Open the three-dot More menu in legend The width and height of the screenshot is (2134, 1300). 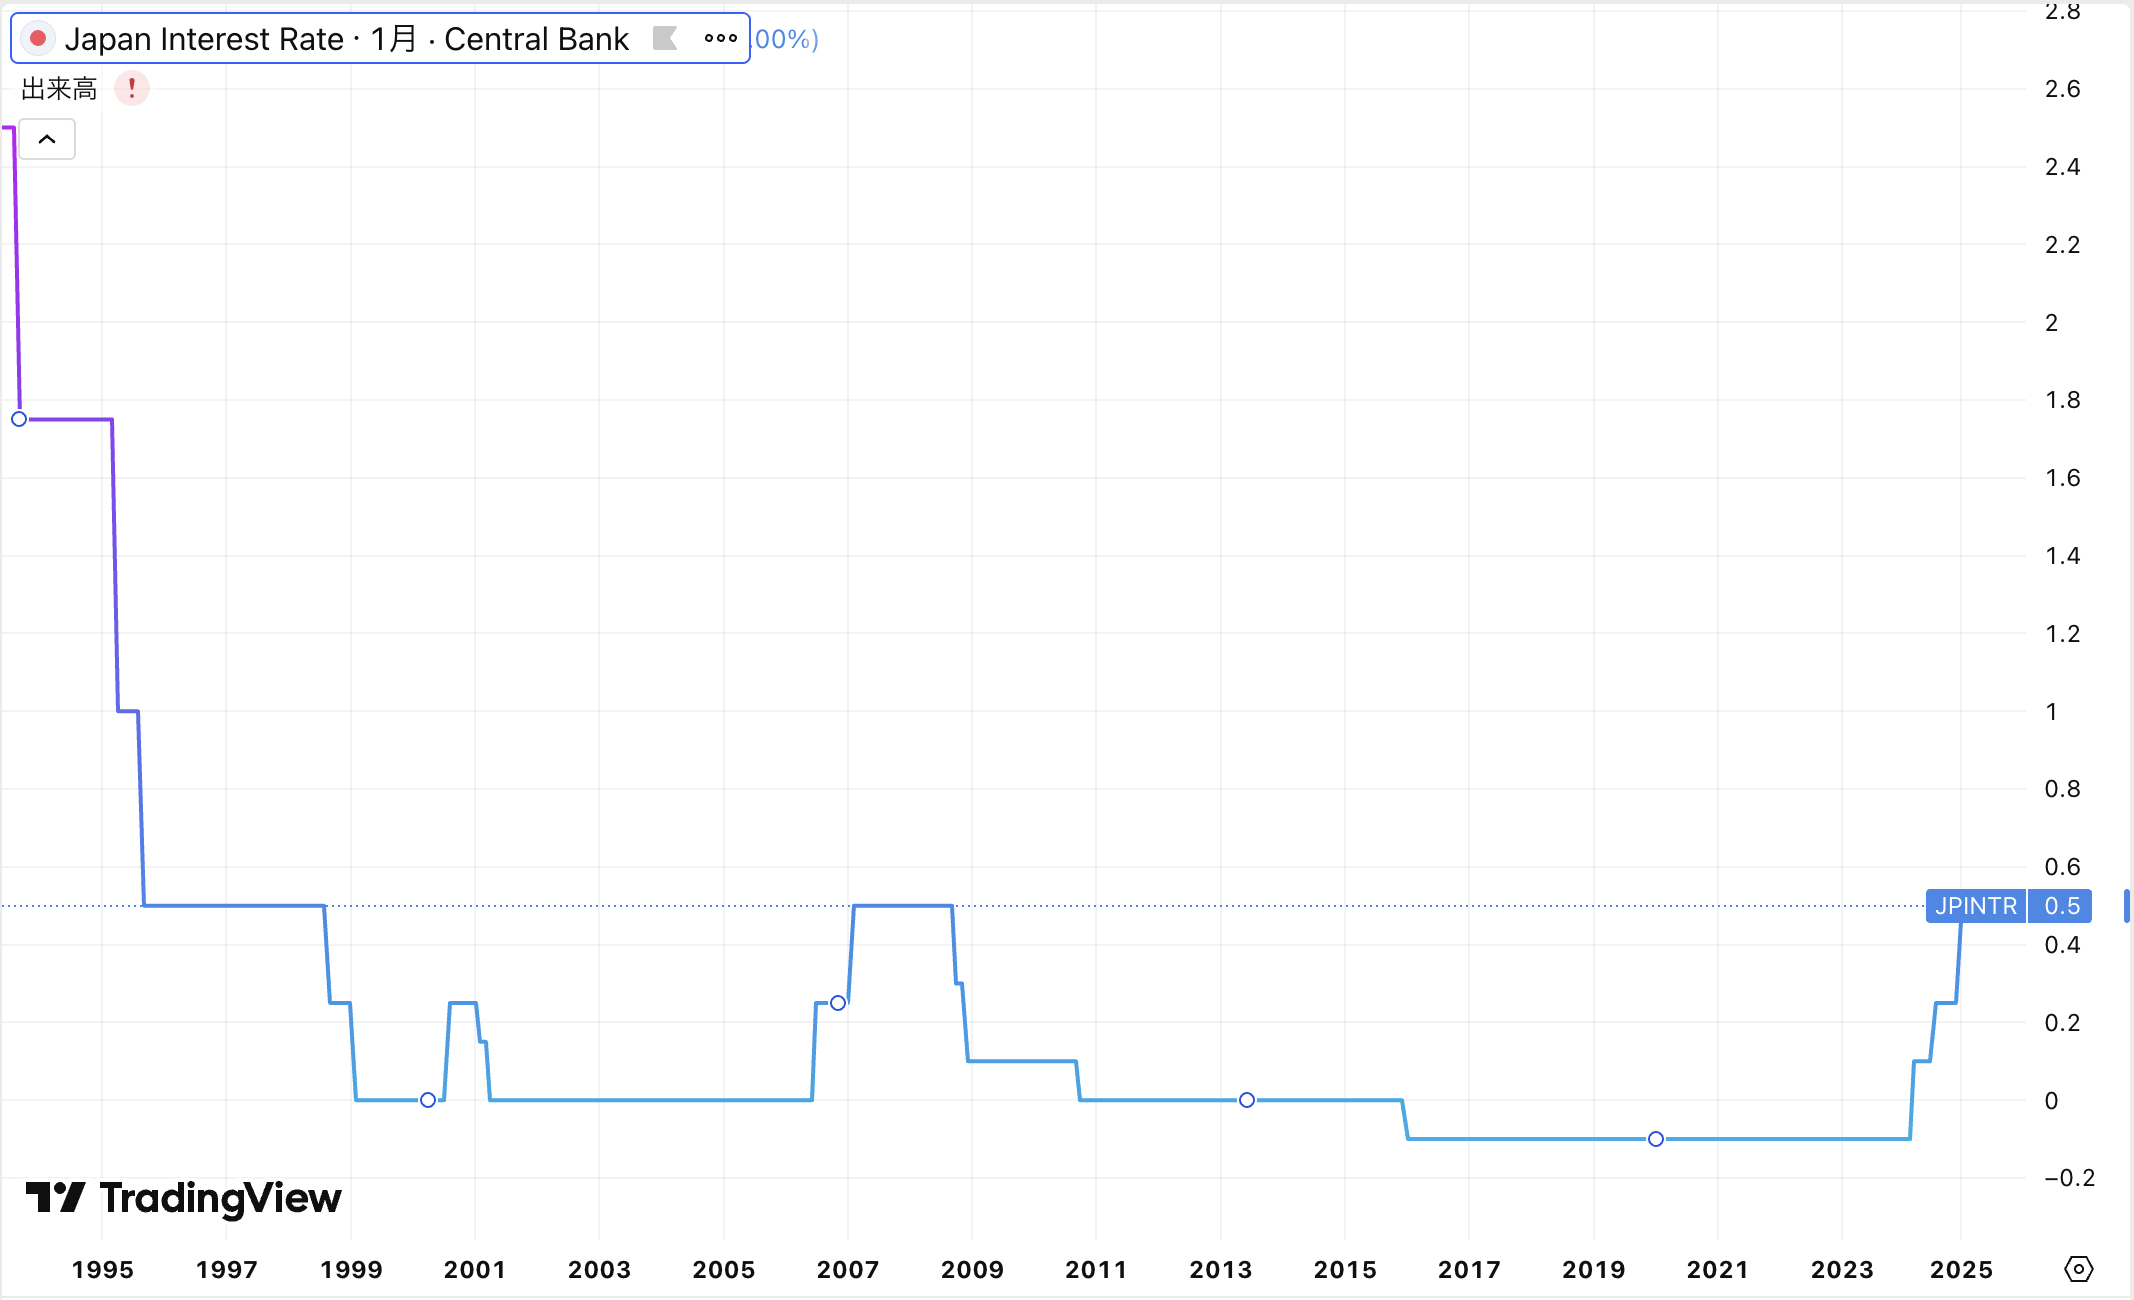point(720,39)
